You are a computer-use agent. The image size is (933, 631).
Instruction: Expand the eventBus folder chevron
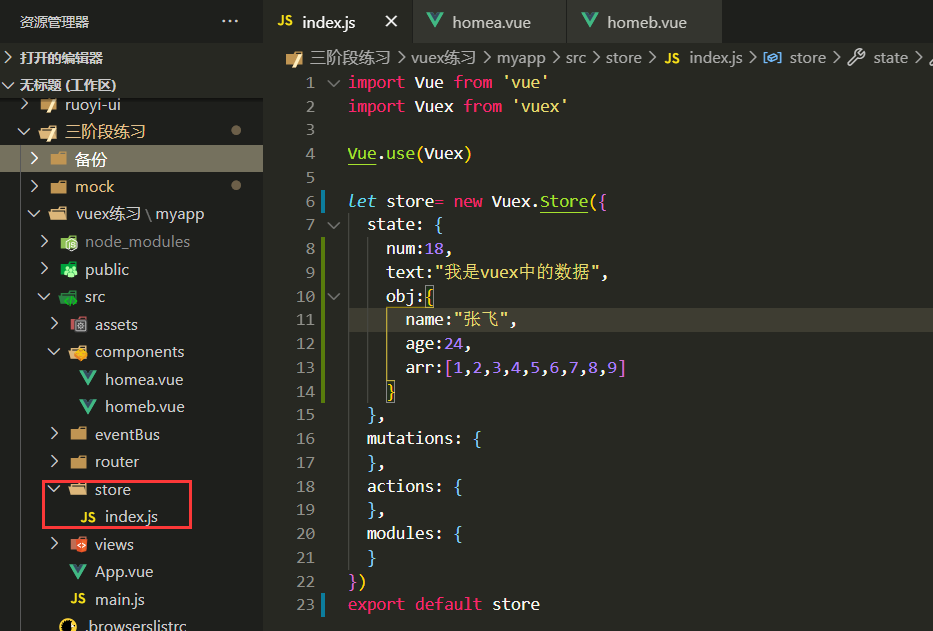click(x=55, y=433)
